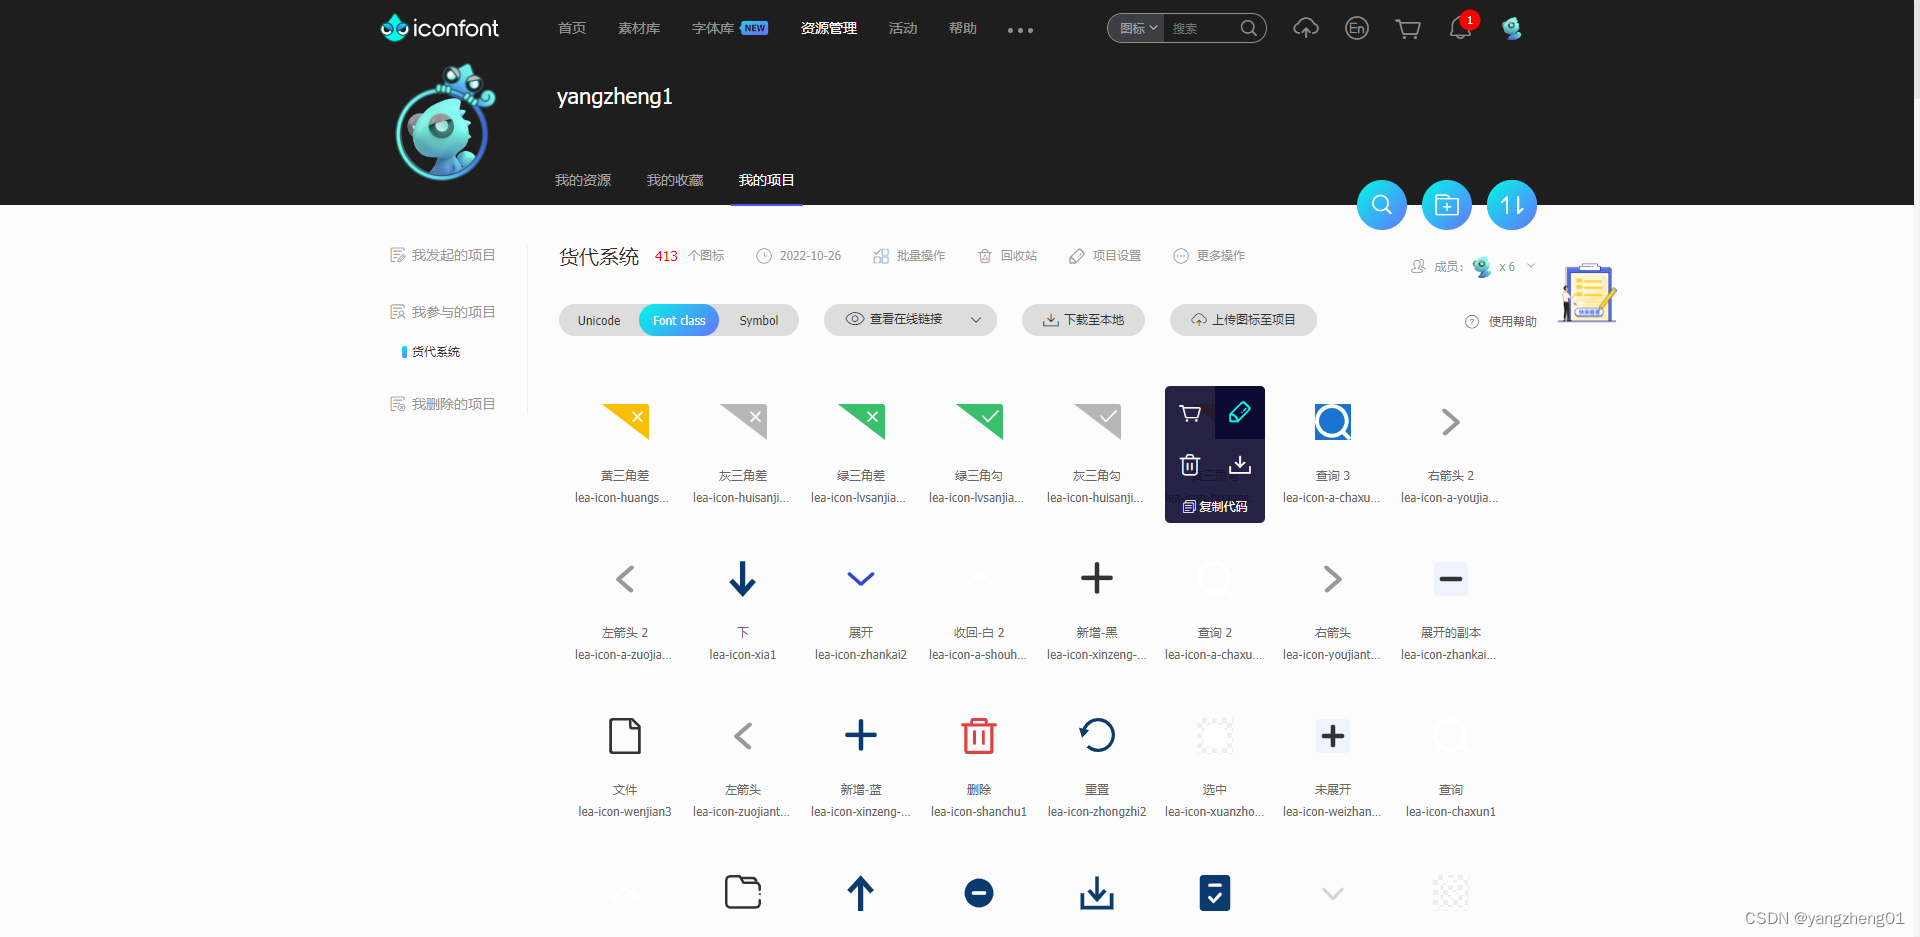Open 回收站
The image size is (1920, 937).
click(1007, 256)
